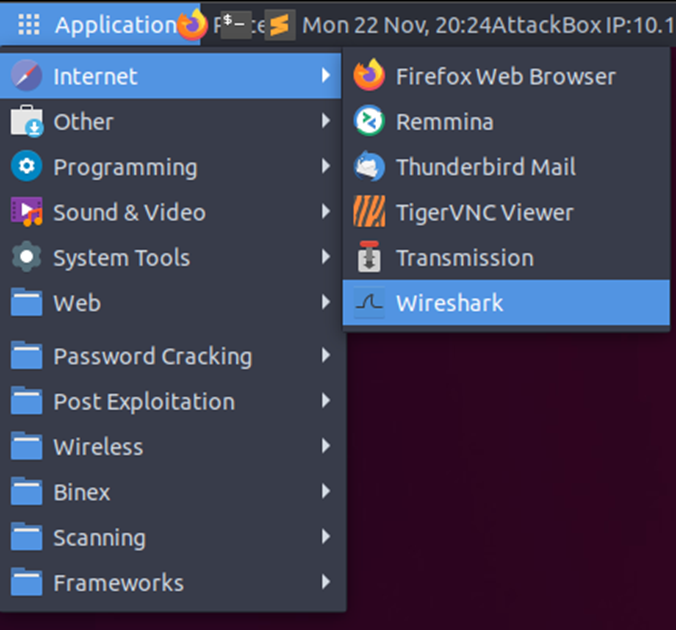Launch Thunderbird Mail entry
The width and height of the screenshot is (676, 630).
pos(506,166)
